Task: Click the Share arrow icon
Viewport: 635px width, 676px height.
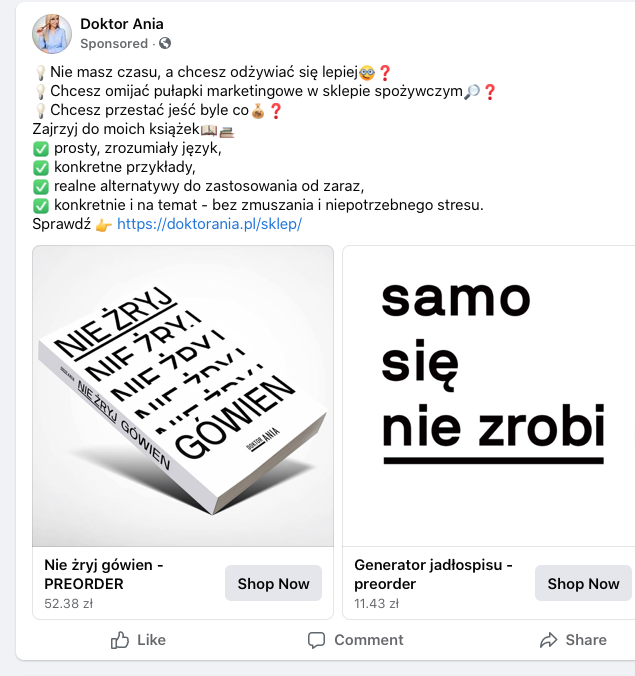Action: (548, 640)
